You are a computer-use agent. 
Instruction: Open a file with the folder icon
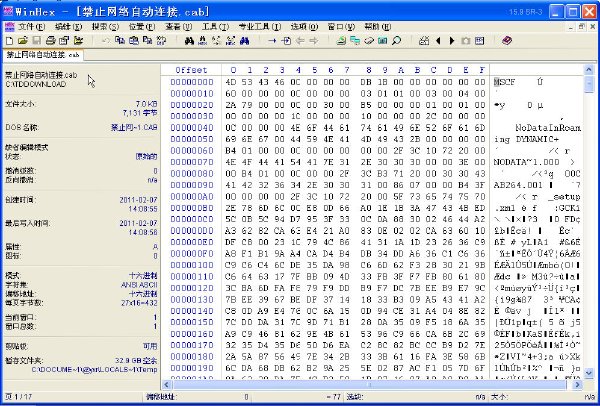(23, 41)
